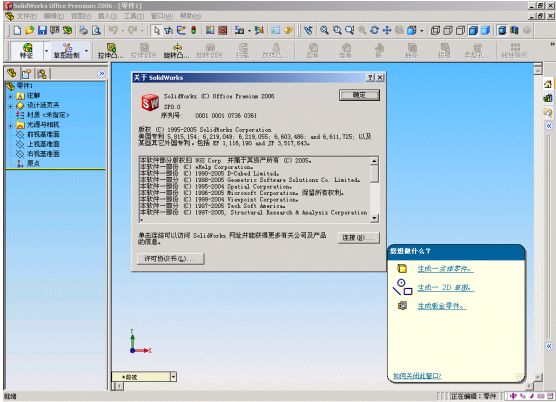Open the 工具(T) menu
556x402 pixels.
(134, 16)
